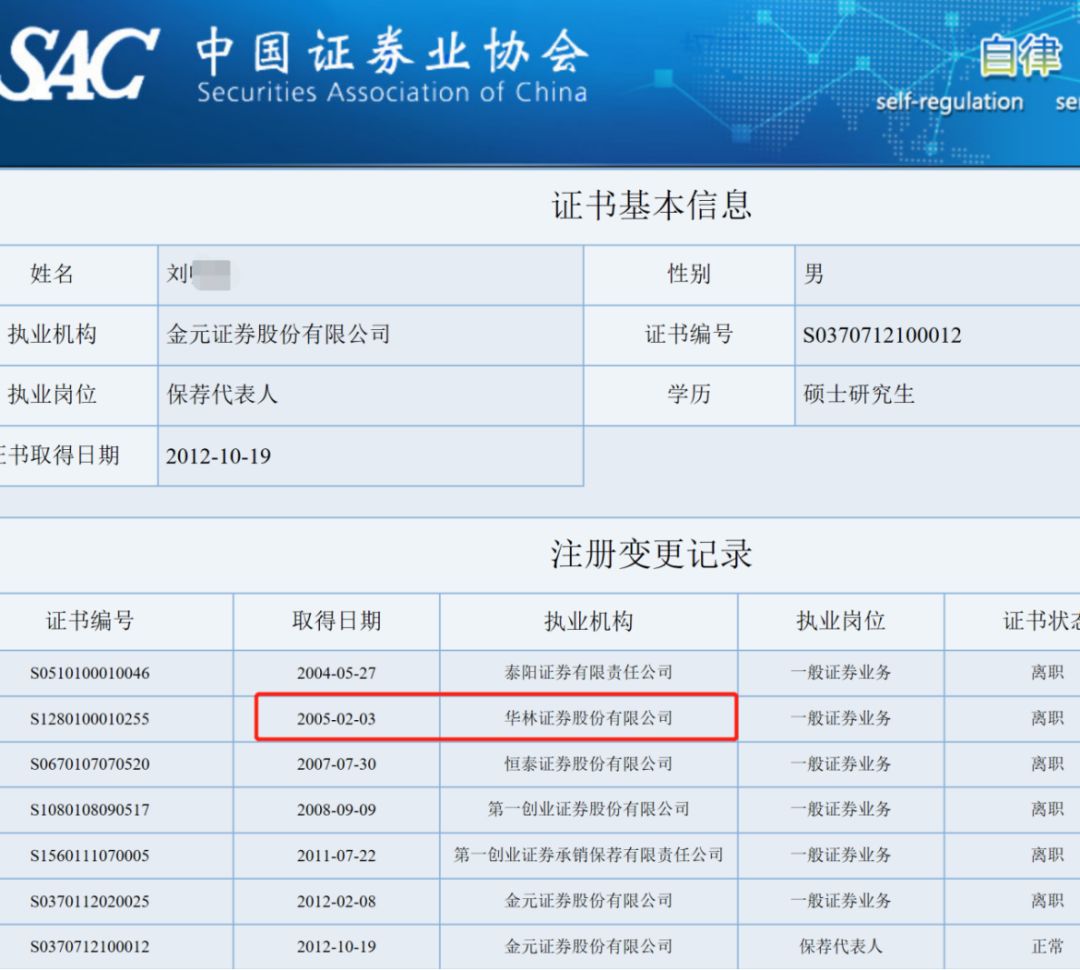Select 第一创业证券承销保荐有限责任公司 in the table

[x=589, y=855]
